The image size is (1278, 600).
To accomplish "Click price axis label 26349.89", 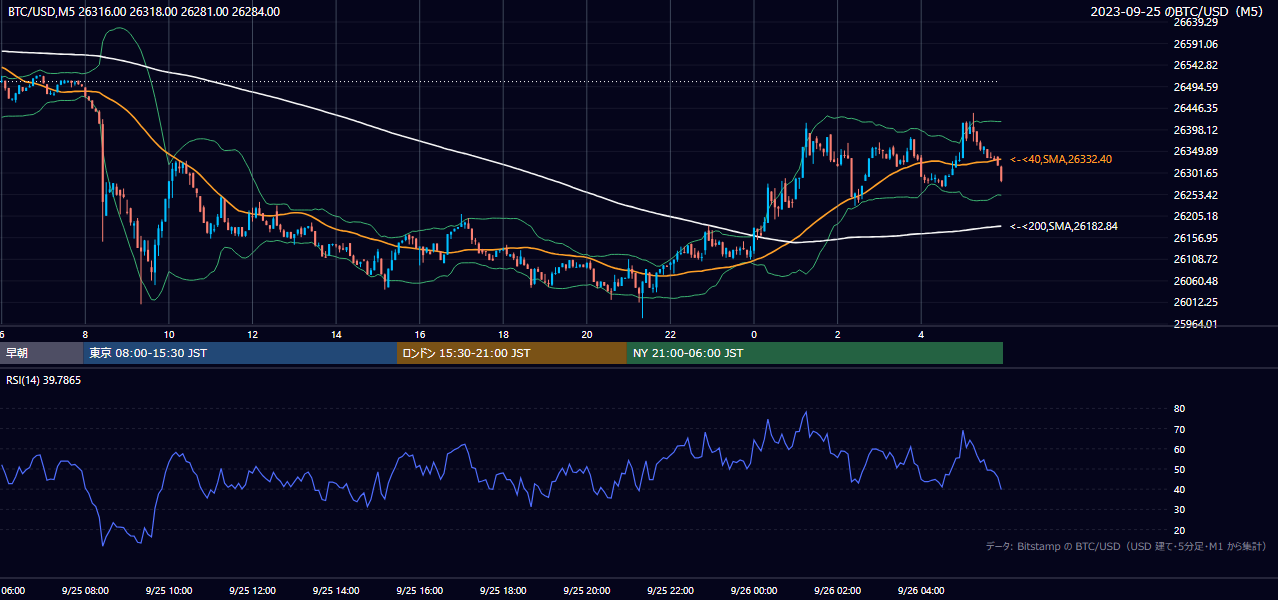I will 1195,151.
